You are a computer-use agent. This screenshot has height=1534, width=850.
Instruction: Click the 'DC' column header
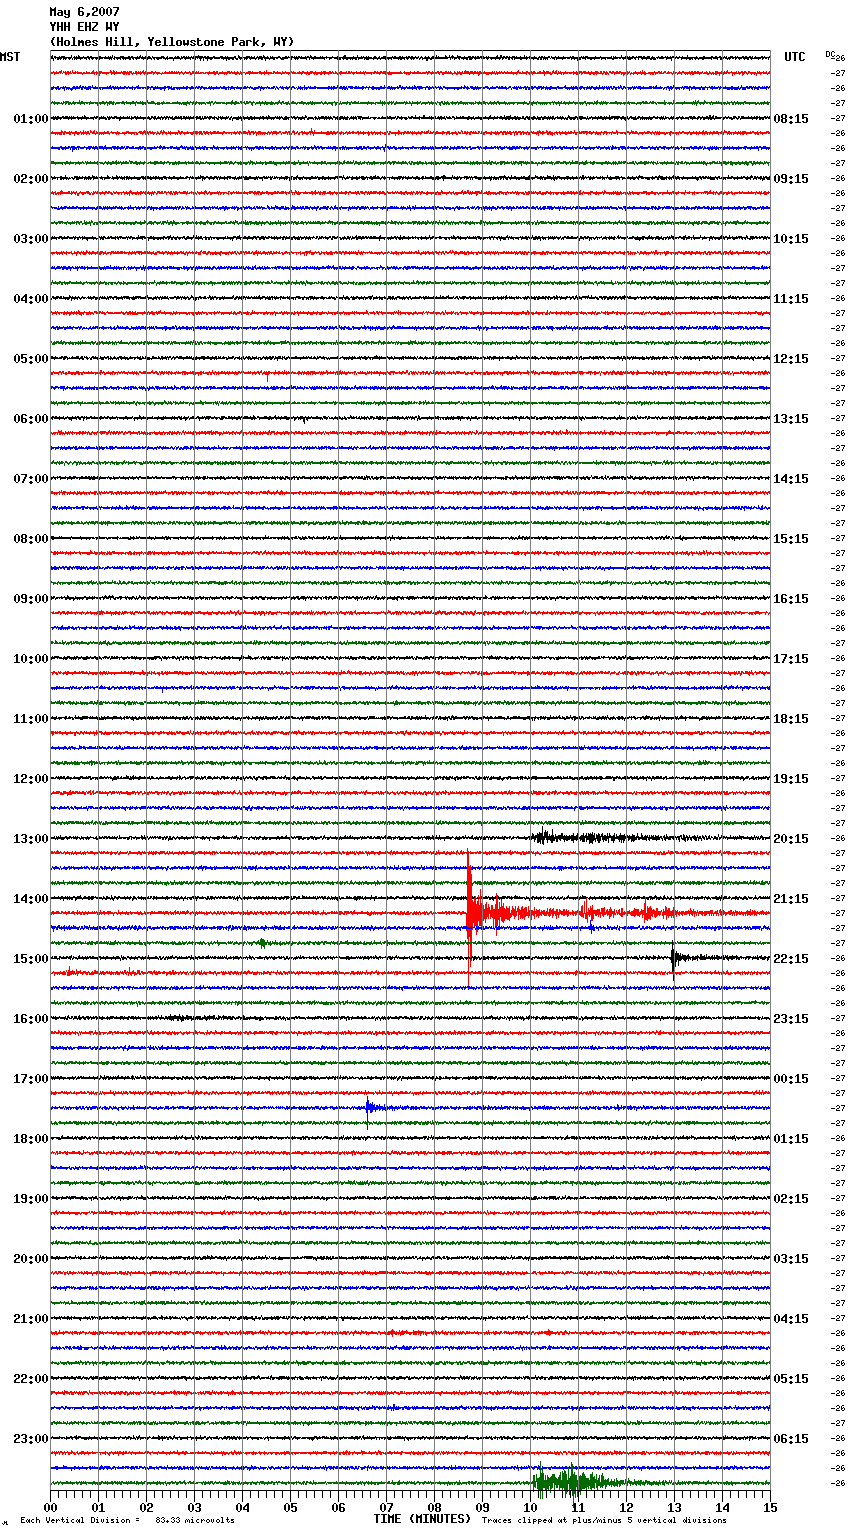pyautogui.click(x=830, y=54)
